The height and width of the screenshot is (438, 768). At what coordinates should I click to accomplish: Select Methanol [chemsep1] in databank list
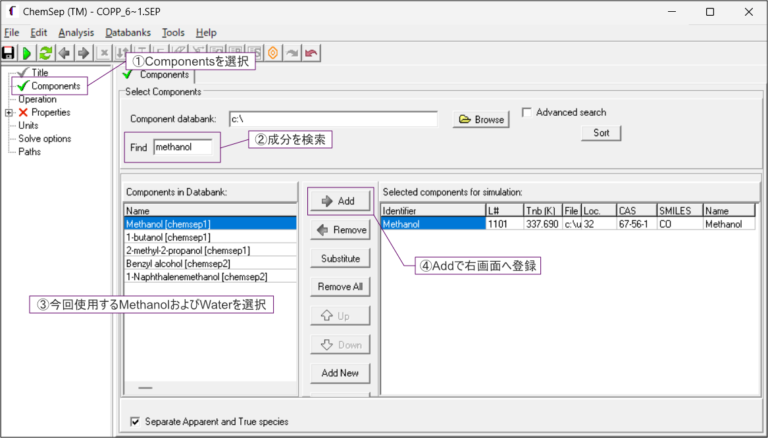pyautogui.click(x=210, y=224)
